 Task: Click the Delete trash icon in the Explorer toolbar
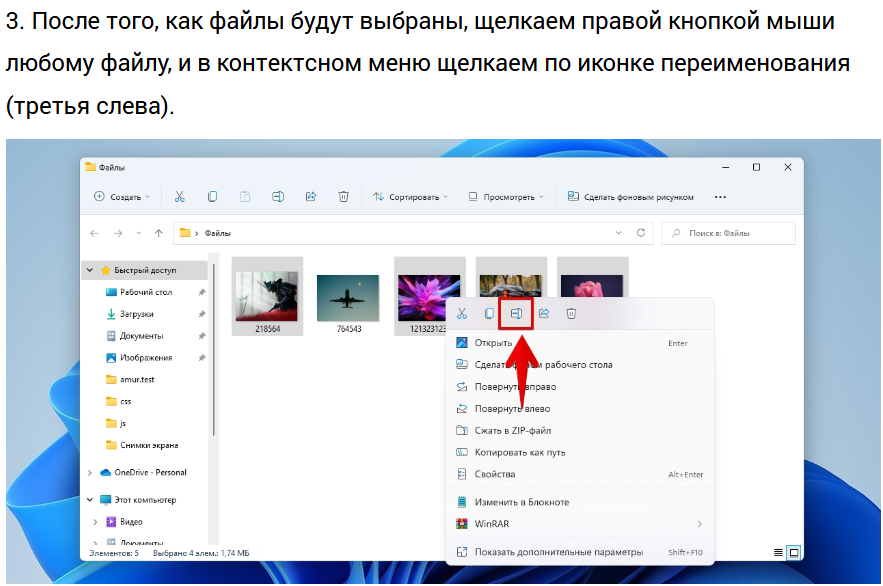(344, 196)
